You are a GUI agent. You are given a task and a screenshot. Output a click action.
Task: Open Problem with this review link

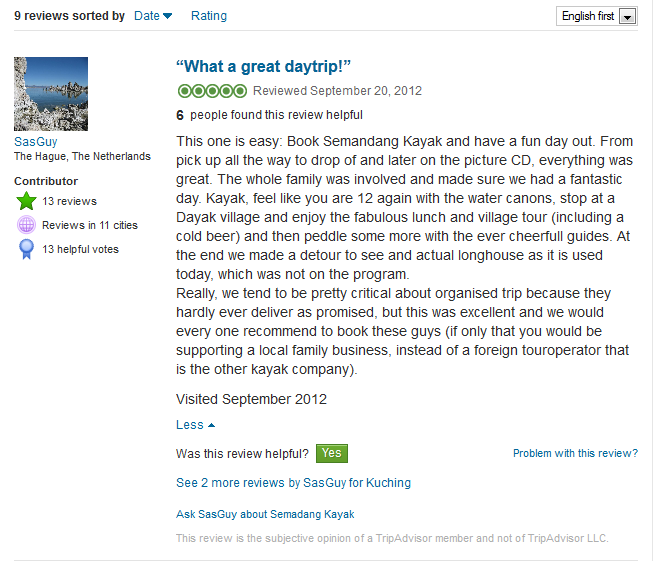(575, 453)
